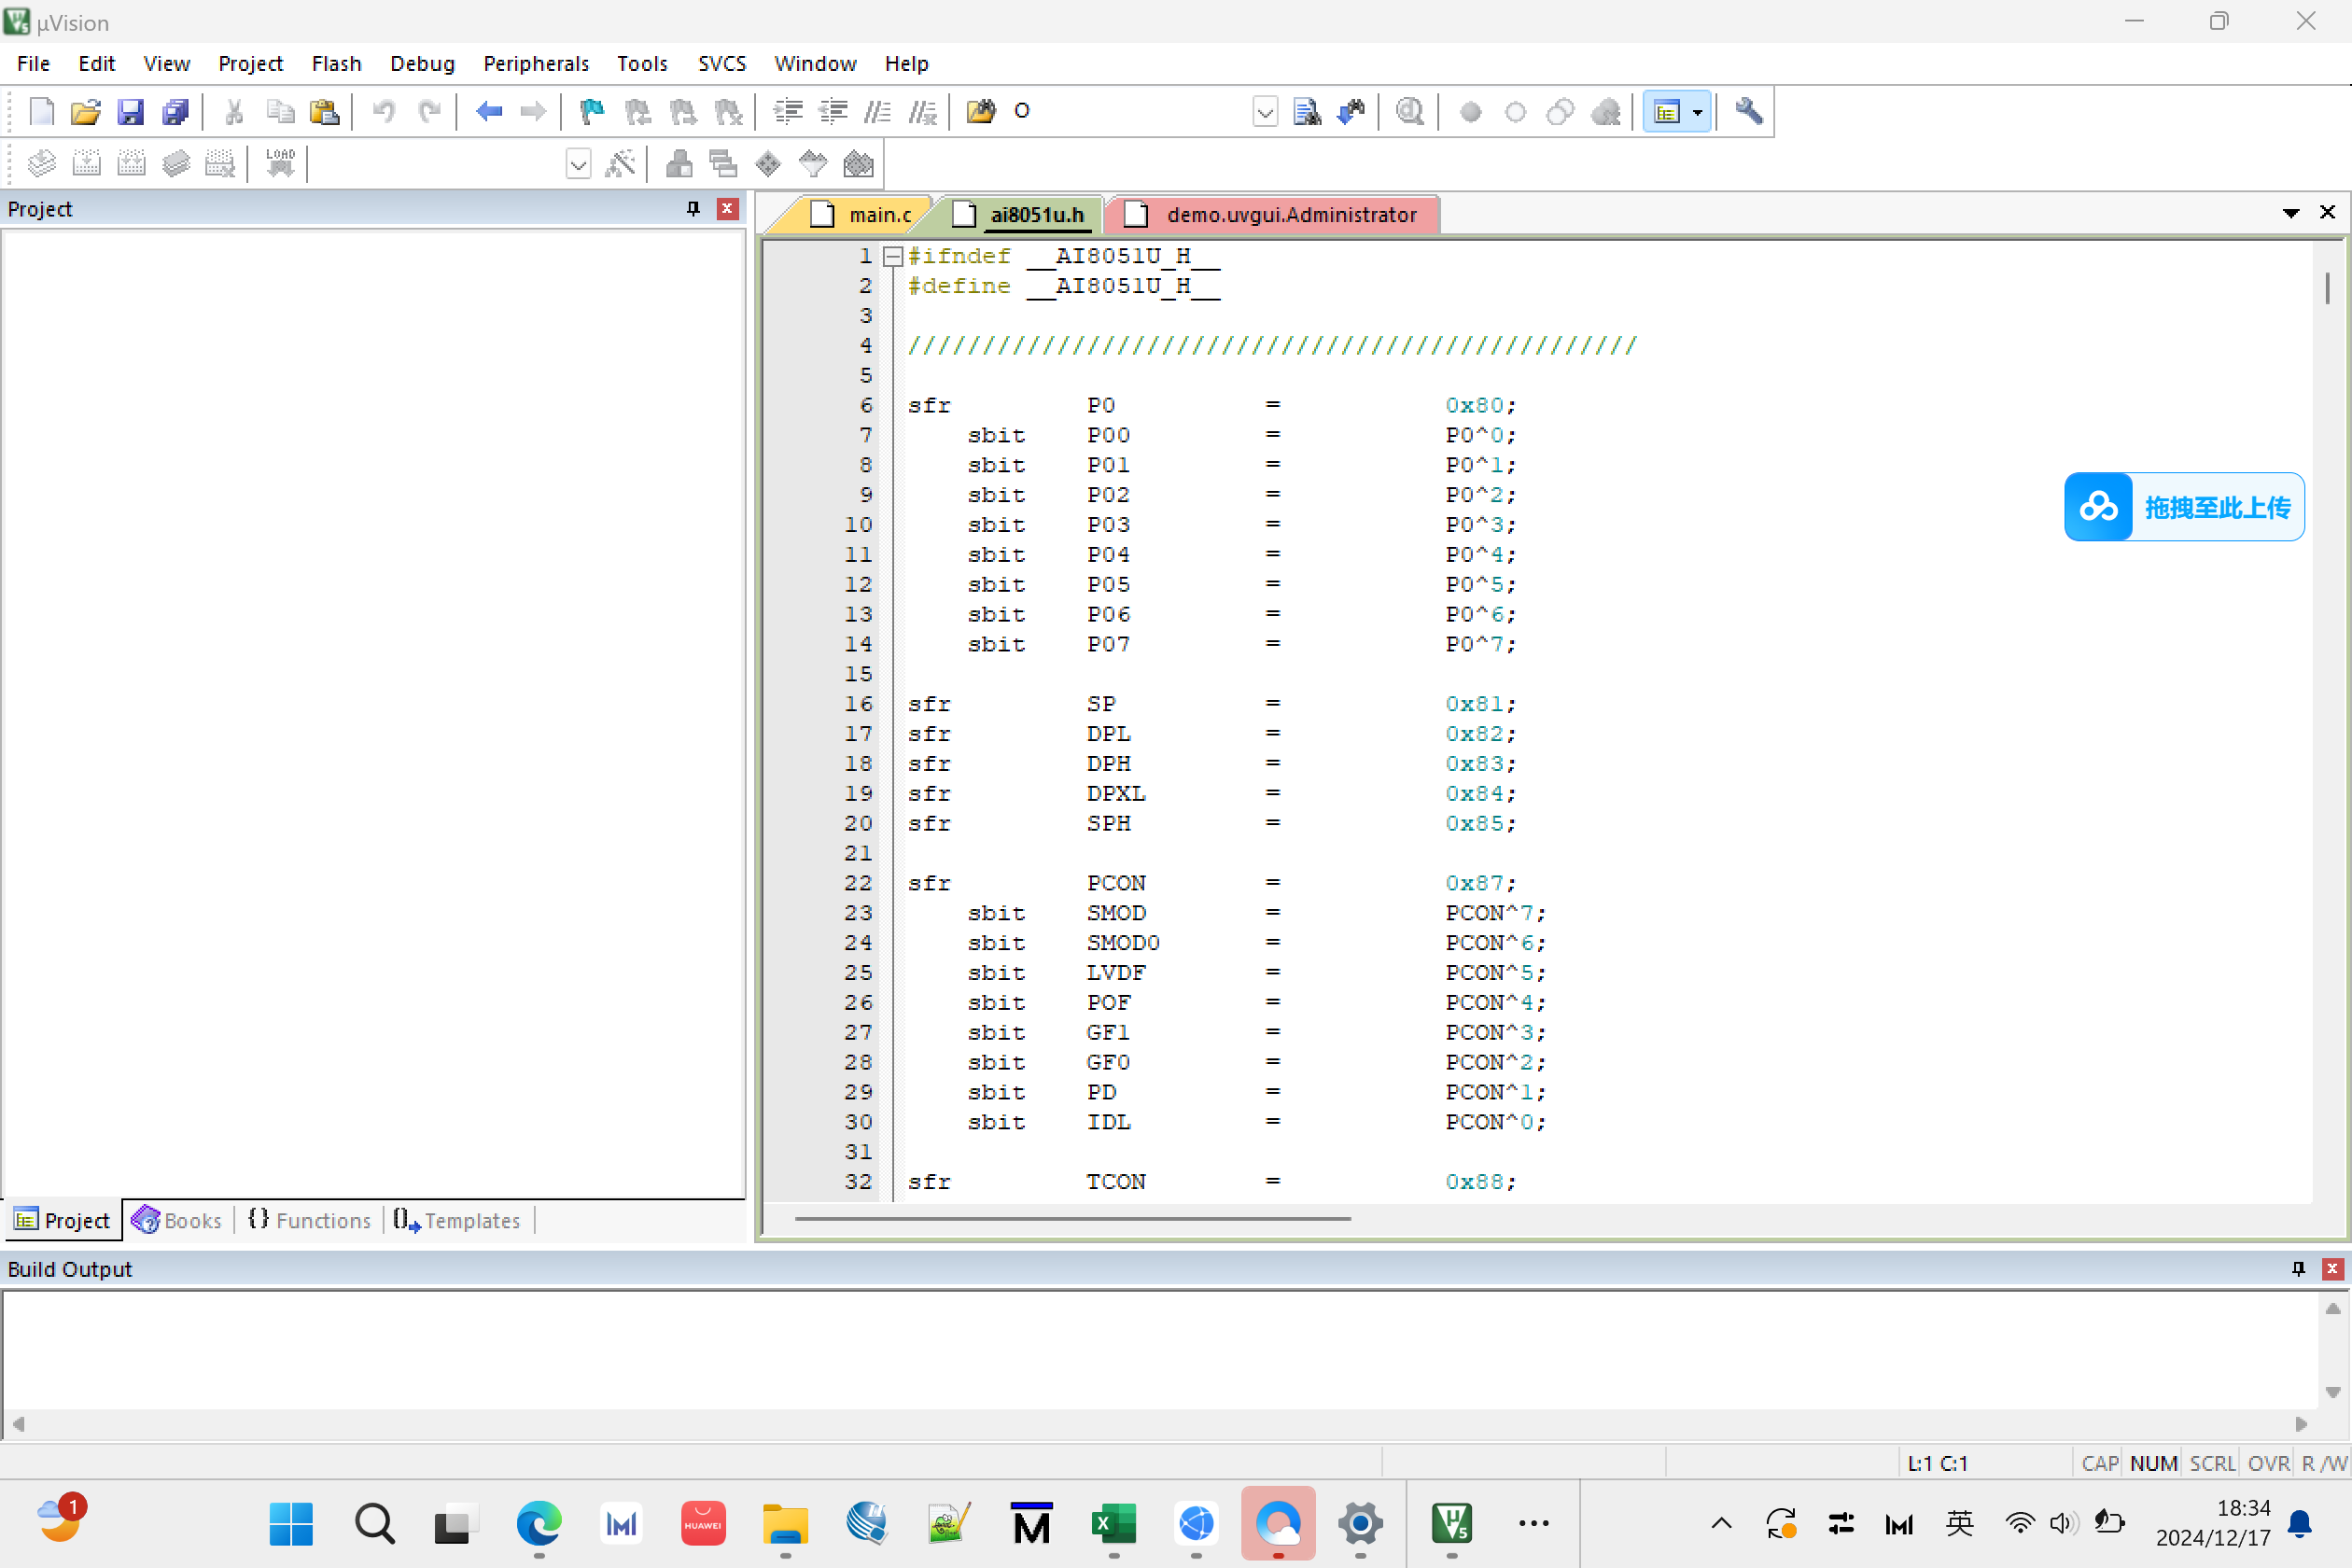Close the active editor tab
This screenshot has height=1568, width=2352.
[2327, 212]
